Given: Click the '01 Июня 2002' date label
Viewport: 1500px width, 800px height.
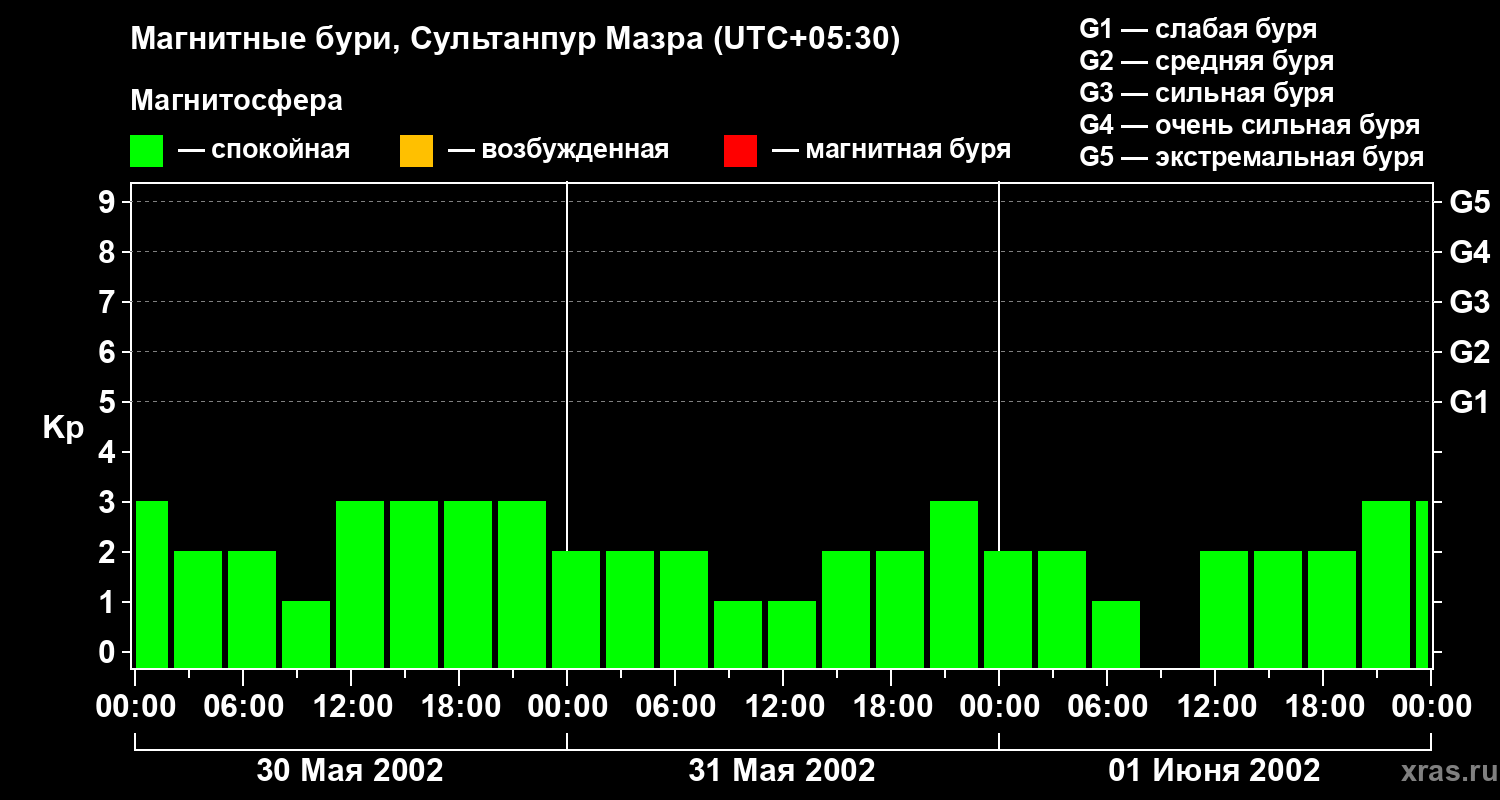Looking at the screenshot, I should pyautogui.click(x=1214, y=771).
